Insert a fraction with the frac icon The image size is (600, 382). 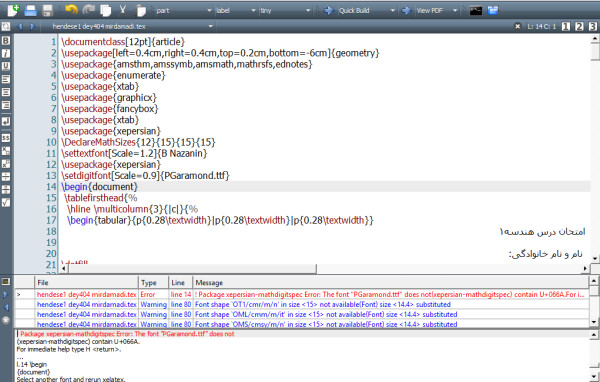click(x=6, y=176)
